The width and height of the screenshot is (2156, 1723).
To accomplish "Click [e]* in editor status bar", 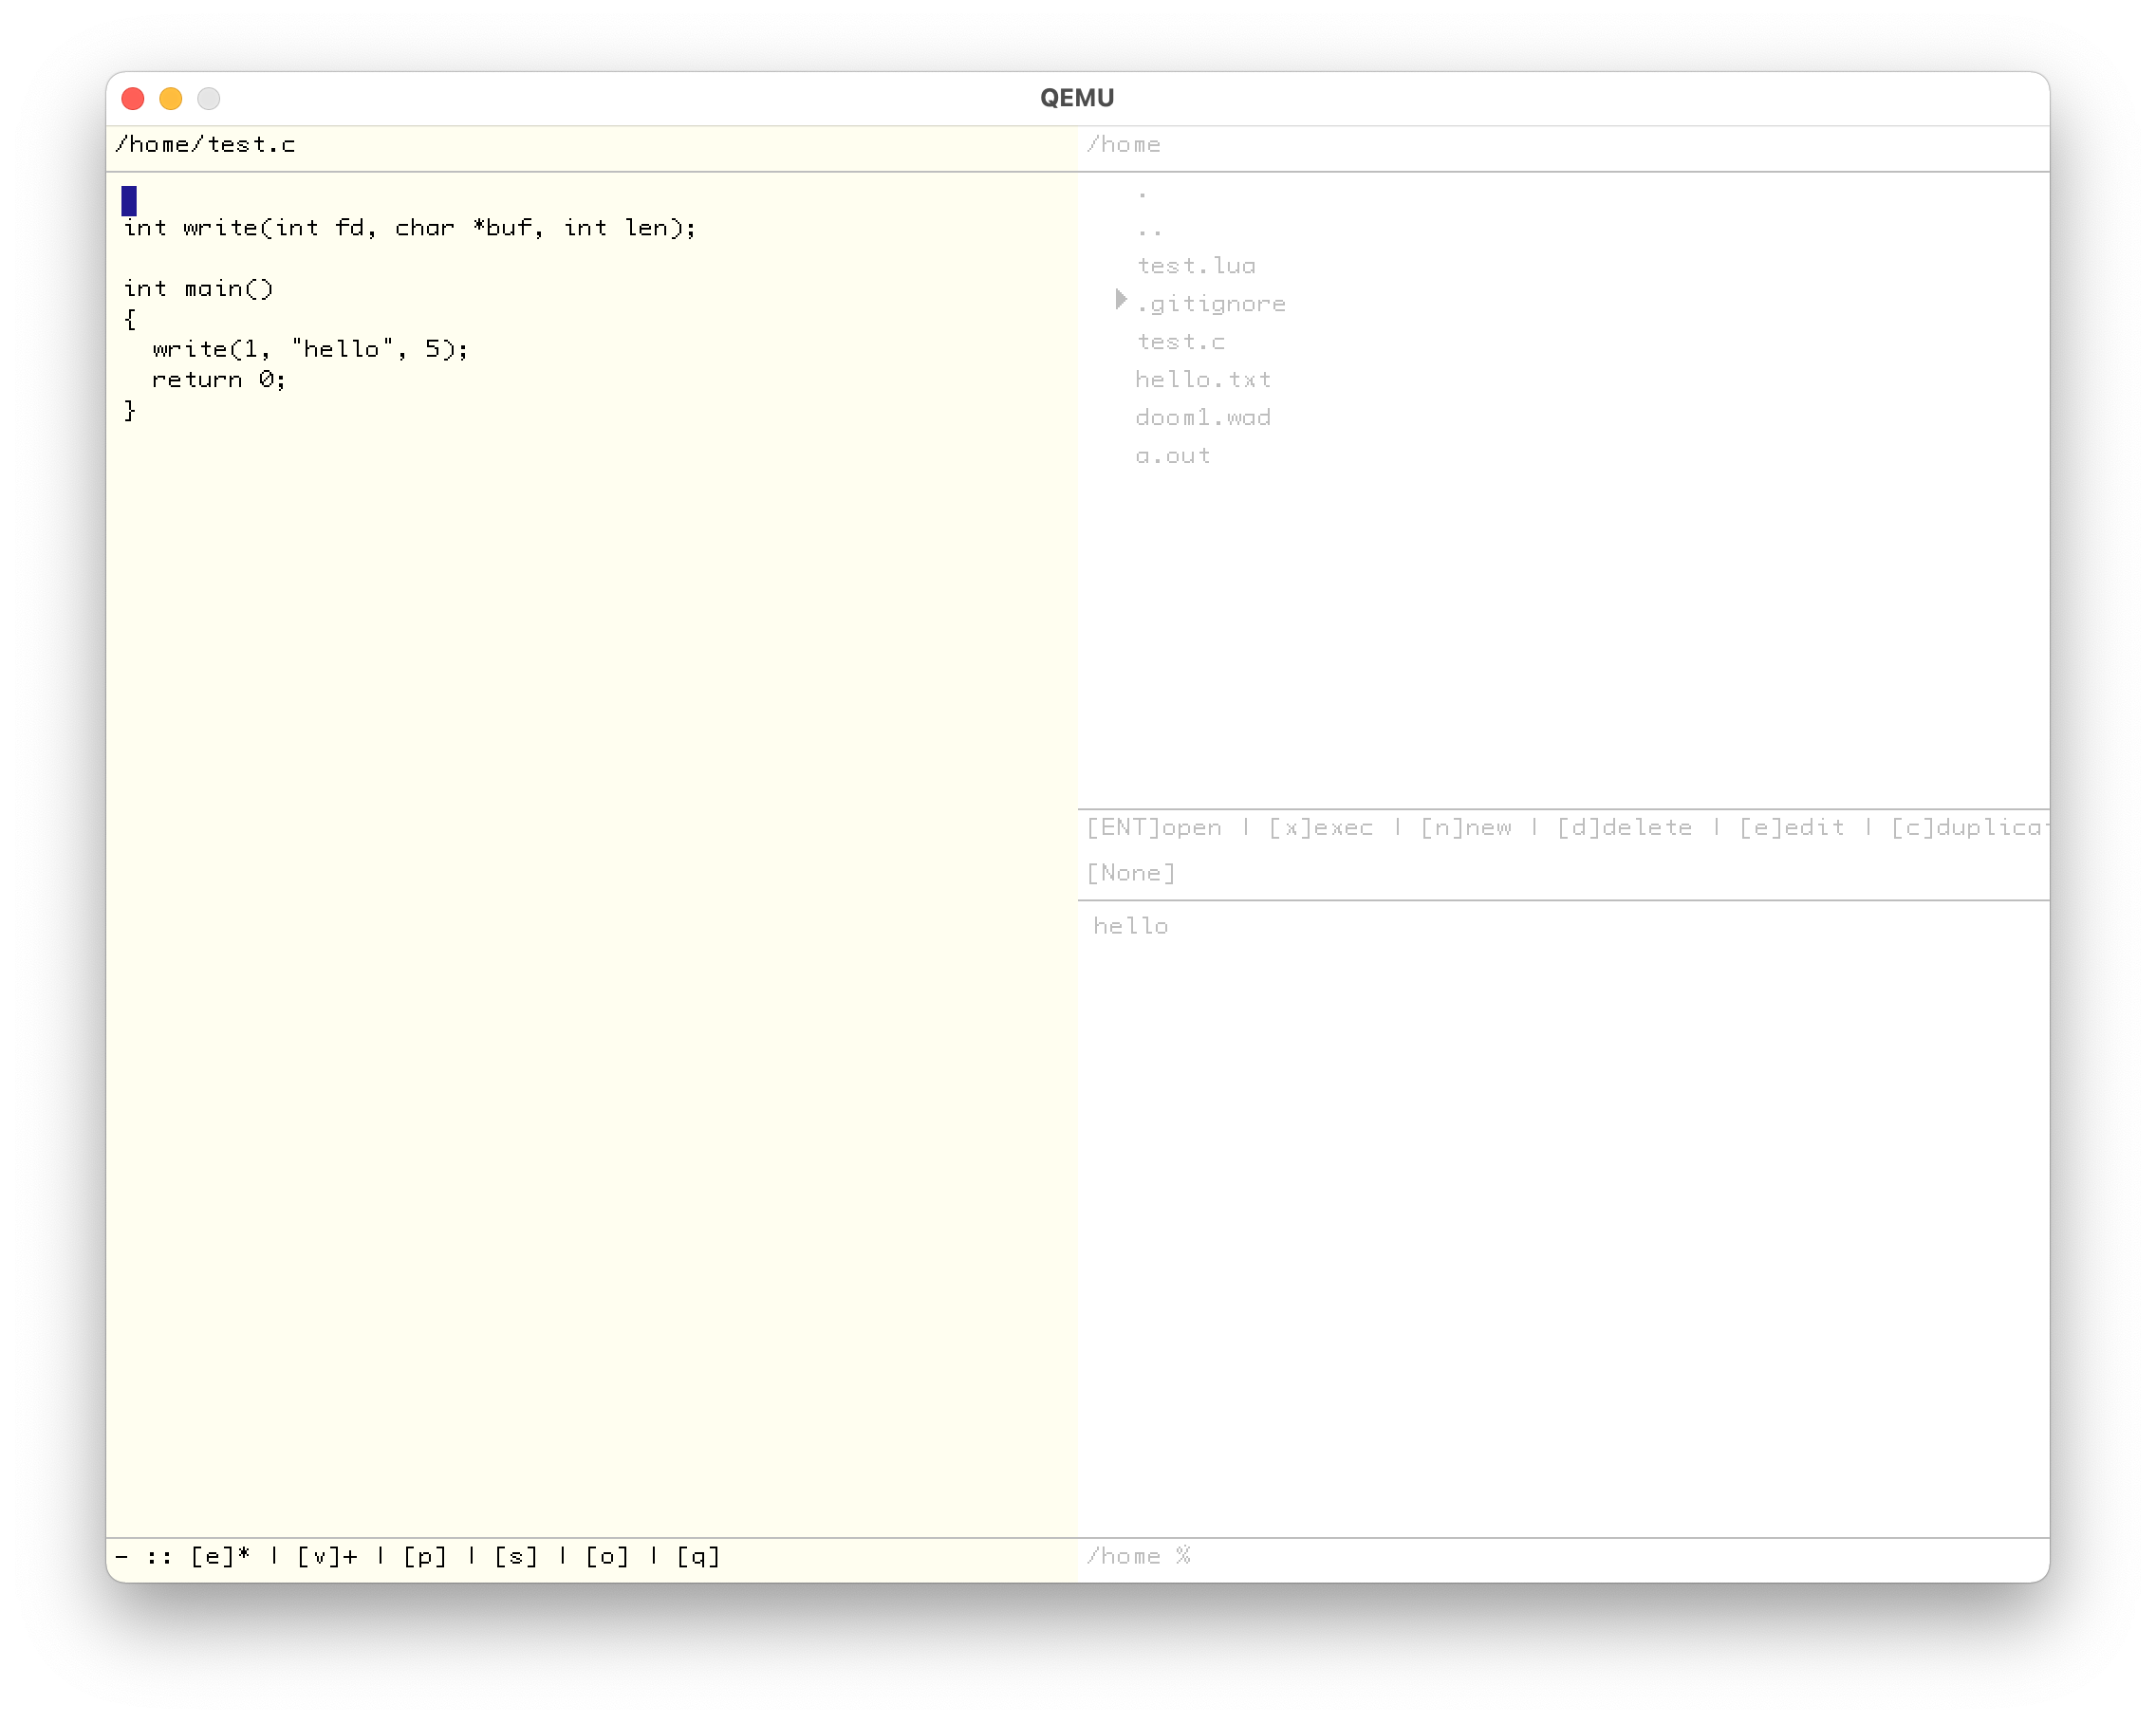I will coord(220,1557).
